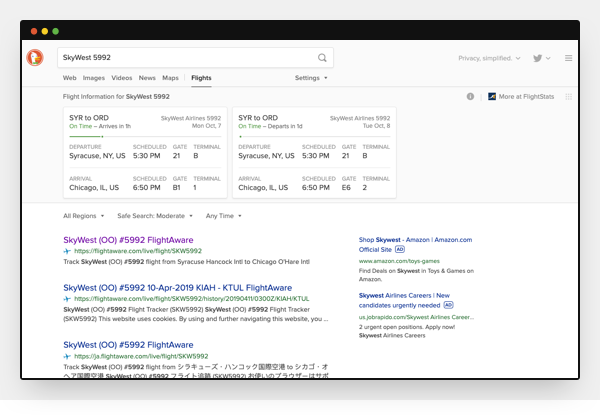600x415 pixels.
Task: Click '2 urgent open positions' ad text
Action: [407, 327]
